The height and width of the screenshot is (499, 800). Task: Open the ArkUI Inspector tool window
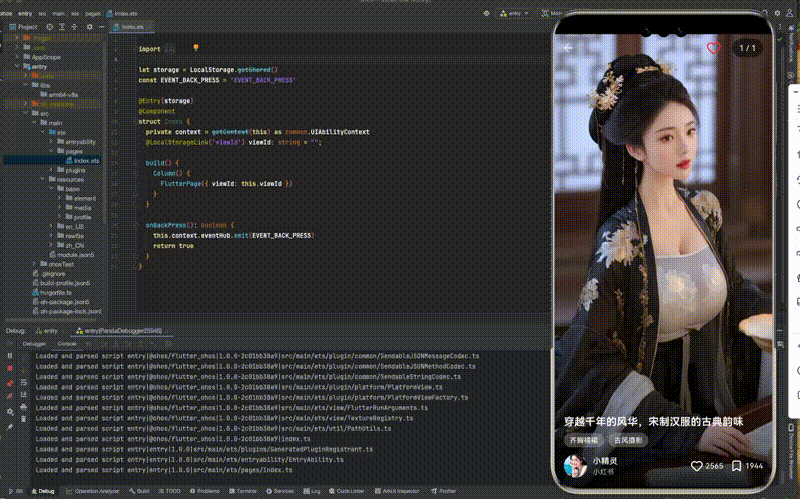[x=397, y=491]
